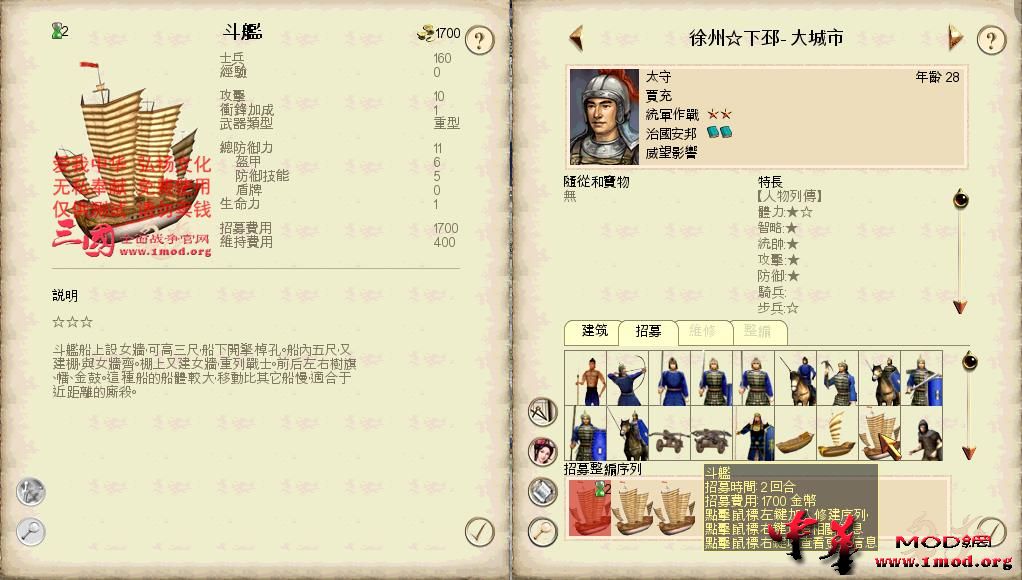This screenshot has height=580, width=1022.
Task: Select the shirtless peasant spearman unit
Action: pos(585,378)
